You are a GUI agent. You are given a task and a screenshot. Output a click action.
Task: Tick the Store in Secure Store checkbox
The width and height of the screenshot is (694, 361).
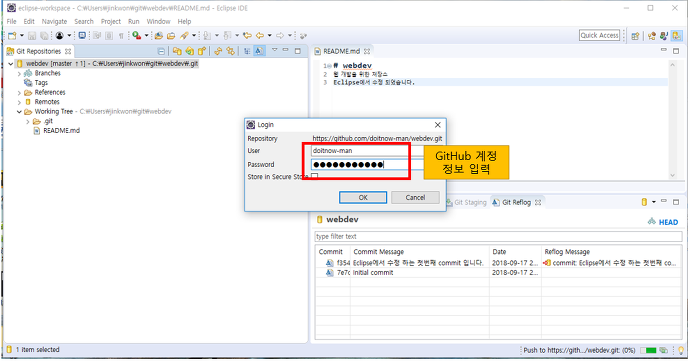coord(314,177)
